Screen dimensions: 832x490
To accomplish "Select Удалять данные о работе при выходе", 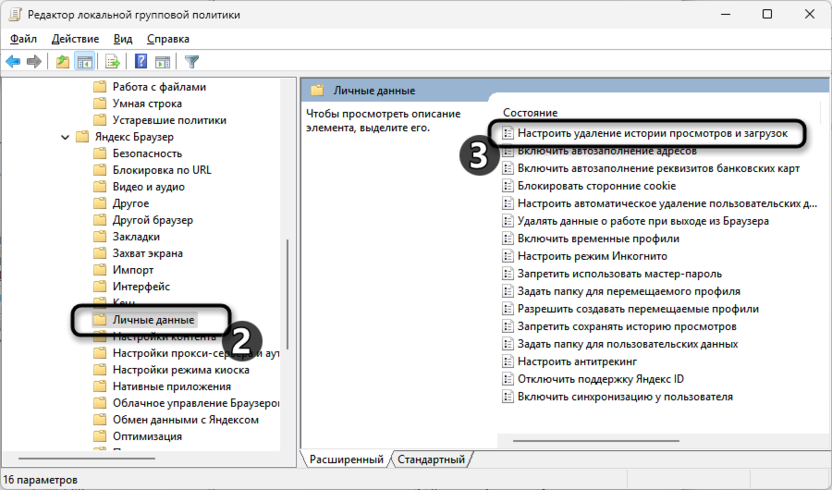I will [x=643, y=221].
